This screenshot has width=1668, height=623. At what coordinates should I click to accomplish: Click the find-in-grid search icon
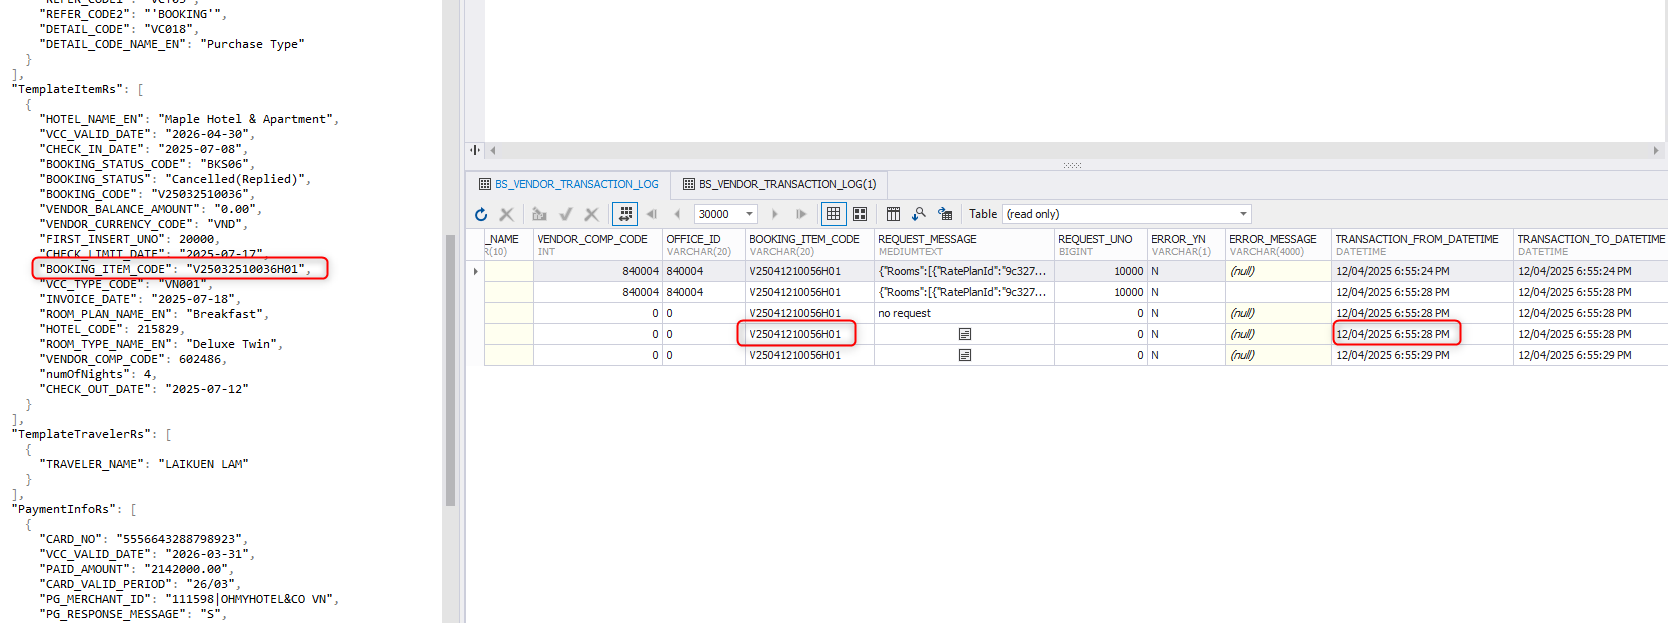[x=919, y=214]
